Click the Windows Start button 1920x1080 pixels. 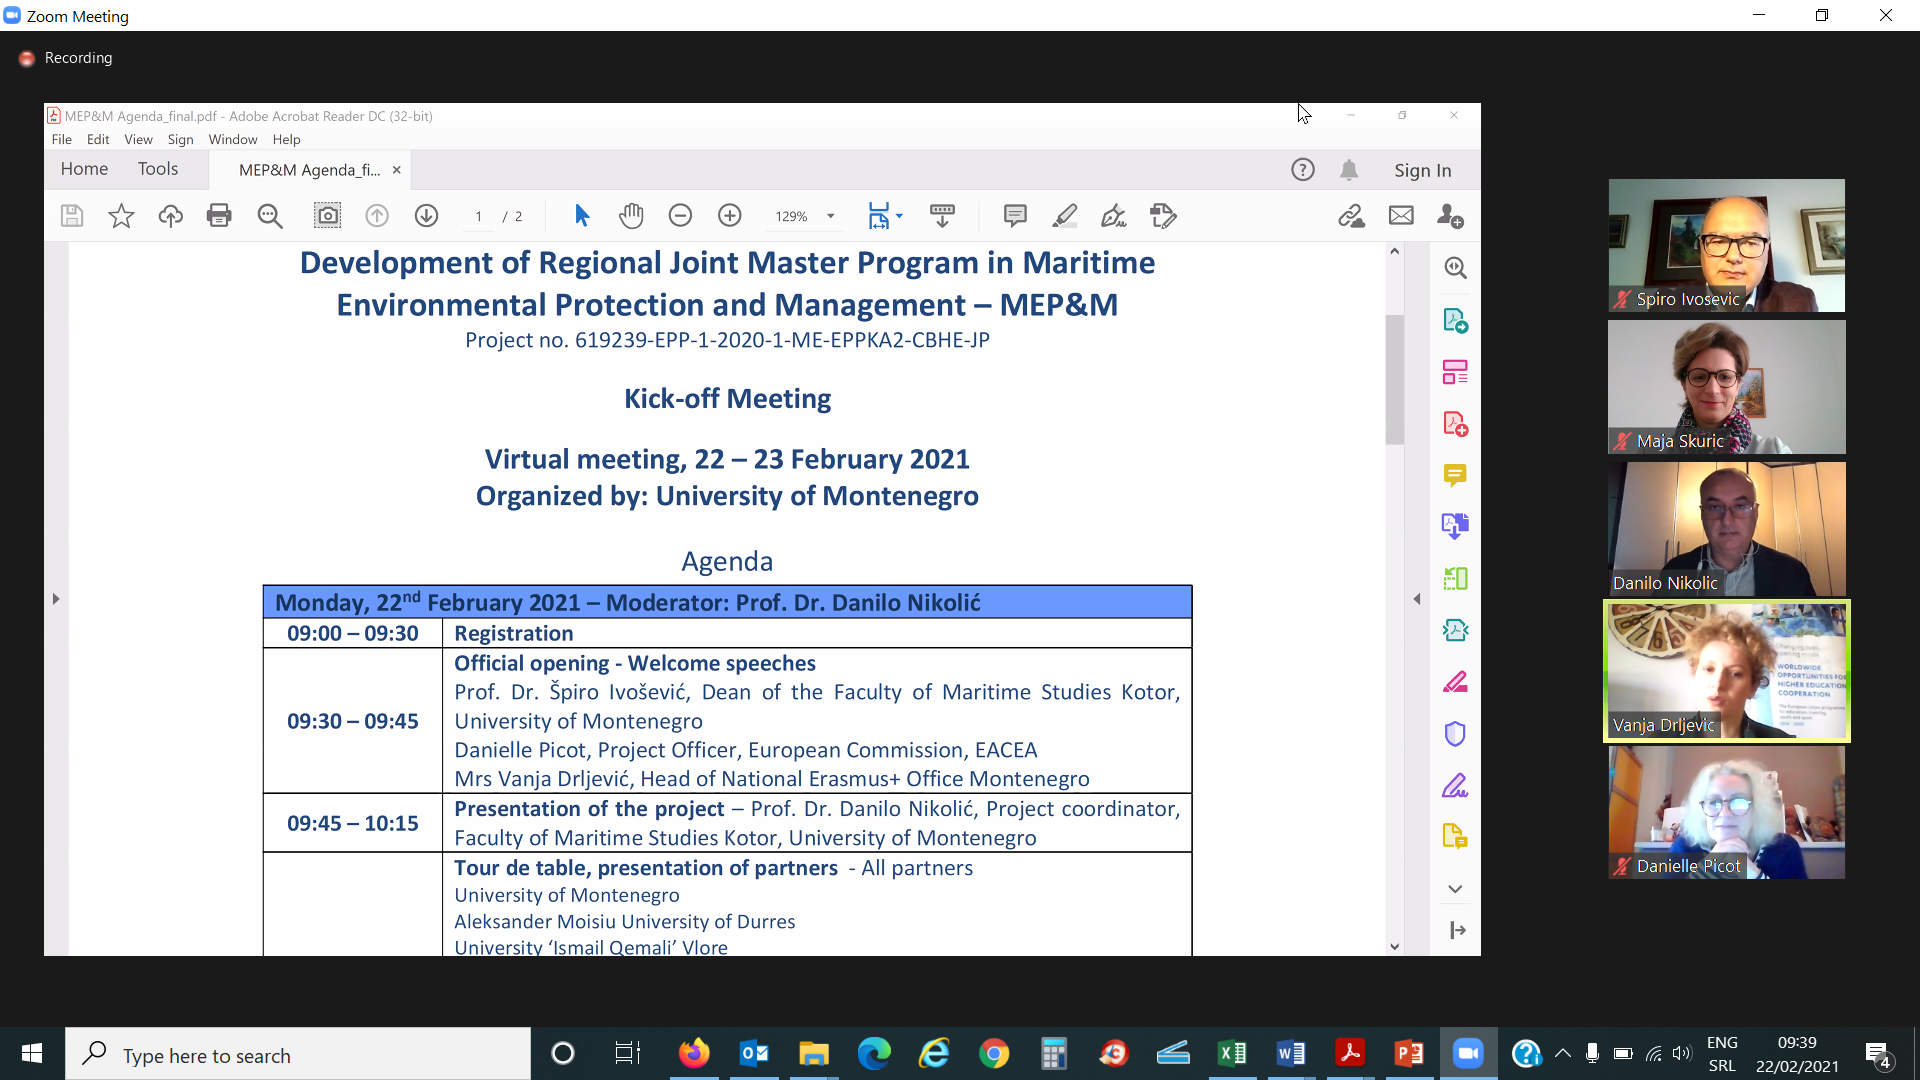click(32, 1054)
